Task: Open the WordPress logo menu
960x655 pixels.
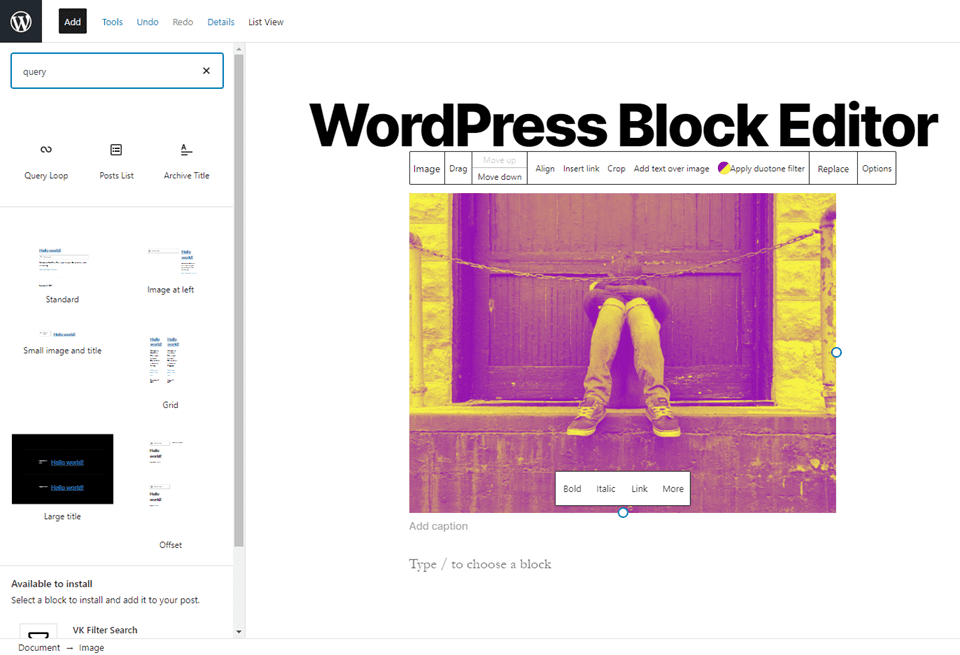Action: click(x=20, y=21)
